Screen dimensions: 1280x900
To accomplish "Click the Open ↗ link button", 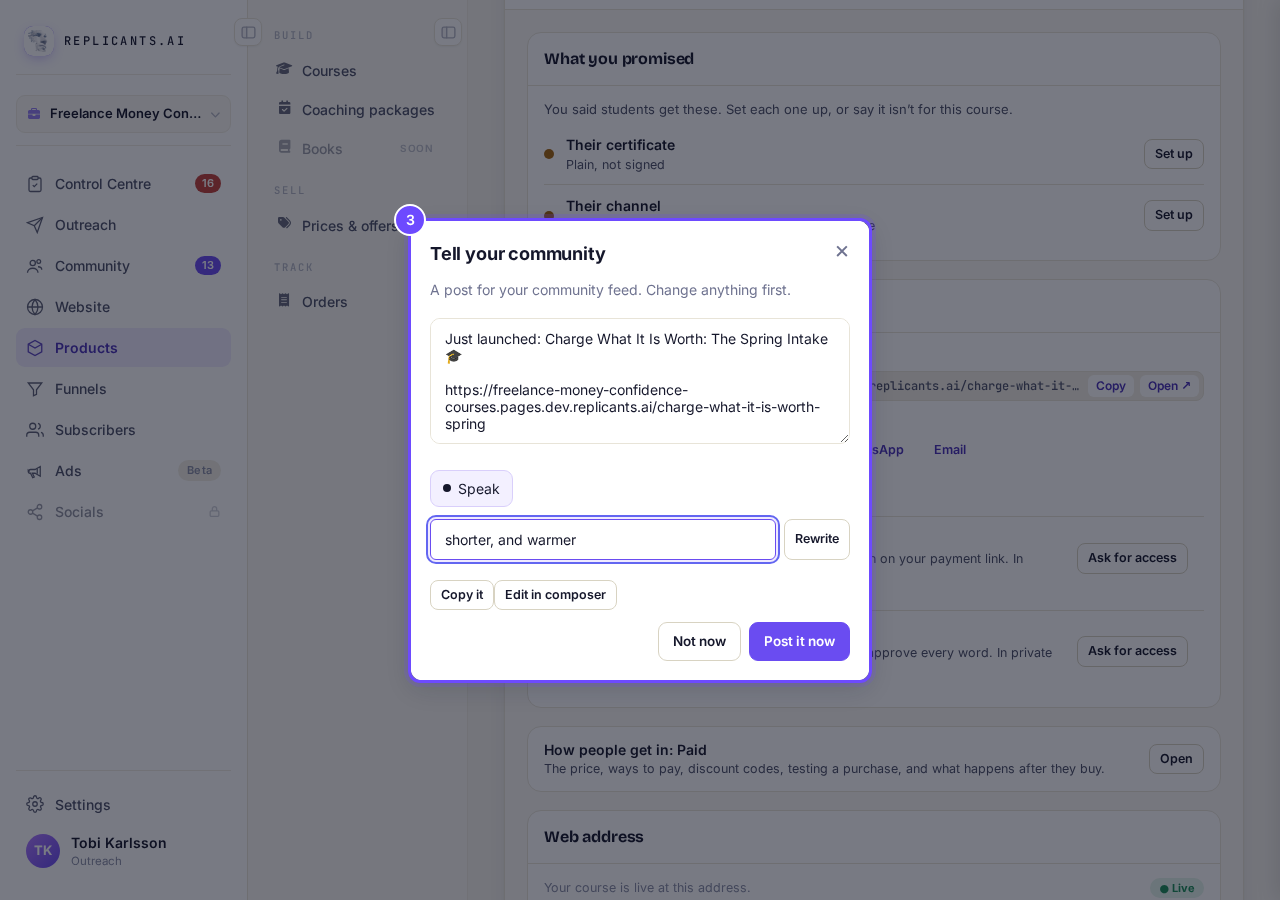I will [x=1170, y=386].
